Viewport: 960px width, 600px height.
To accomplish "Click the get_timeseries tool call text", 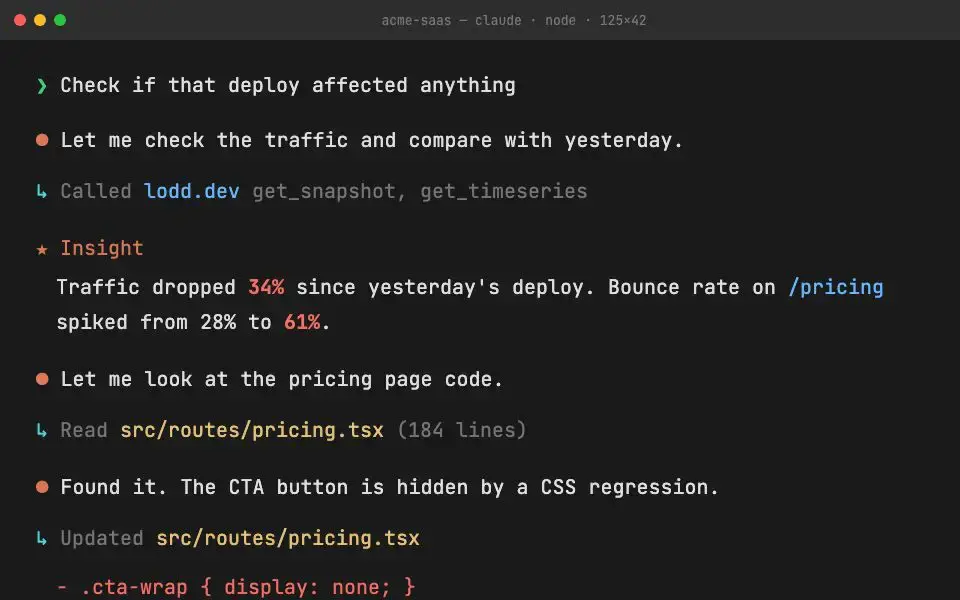I will click(x=503, y=192).
